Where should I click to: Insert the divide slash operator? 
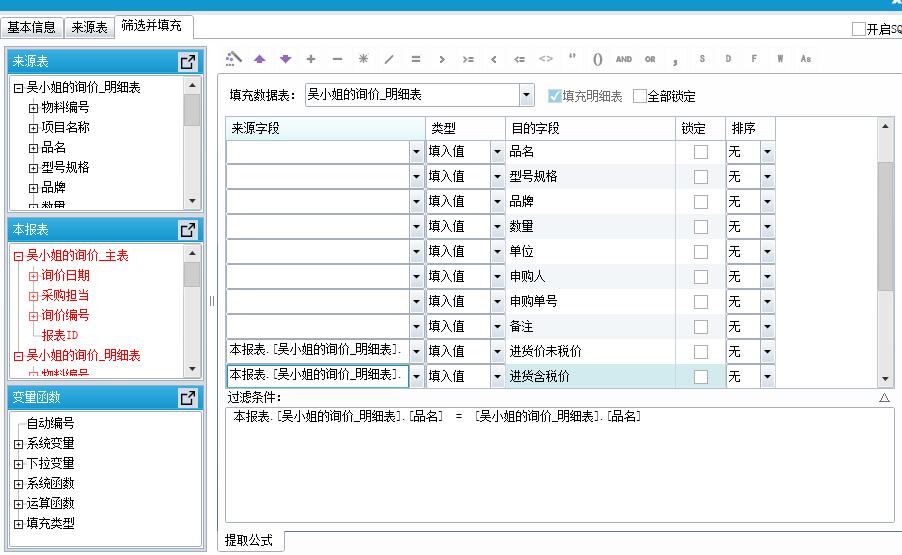tap(389, 59)
